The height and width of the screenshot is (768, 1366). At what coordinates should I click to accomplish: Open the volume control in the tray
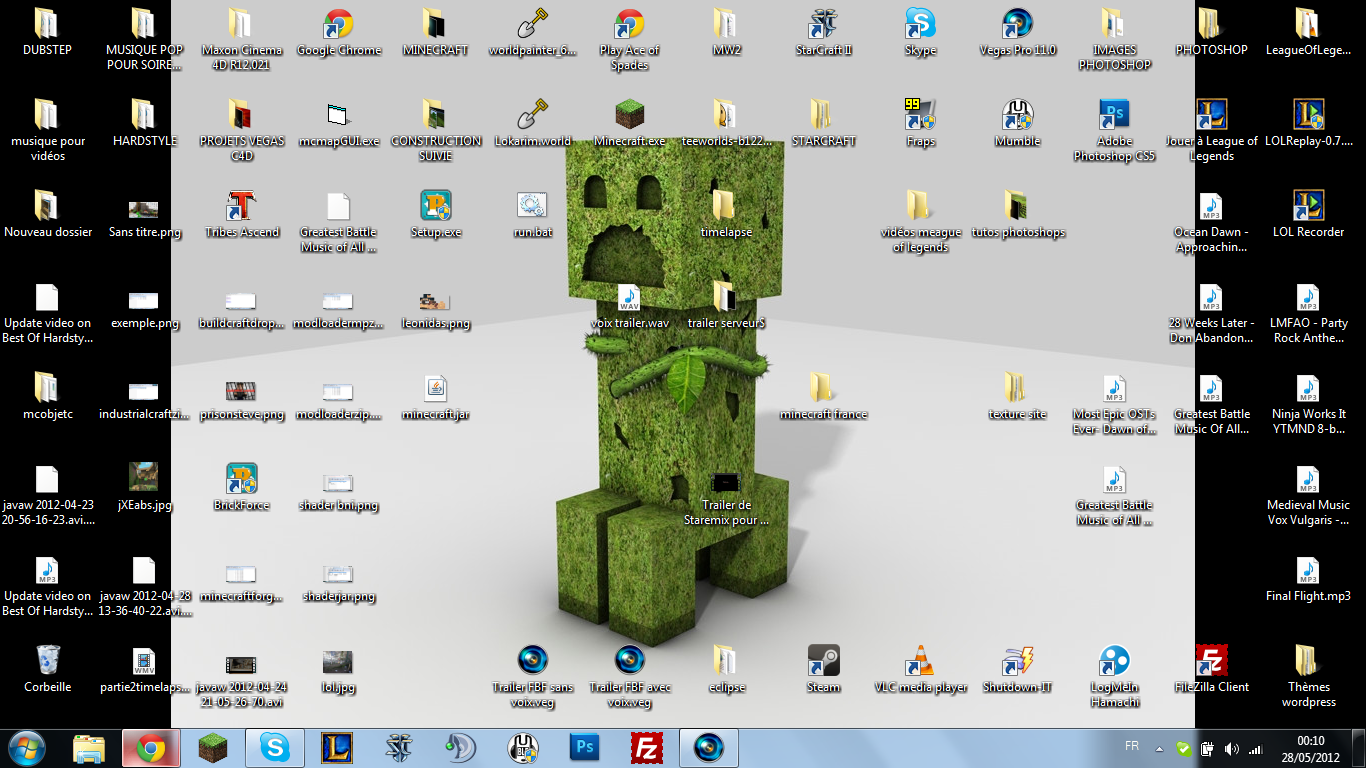click(1230, 748)
